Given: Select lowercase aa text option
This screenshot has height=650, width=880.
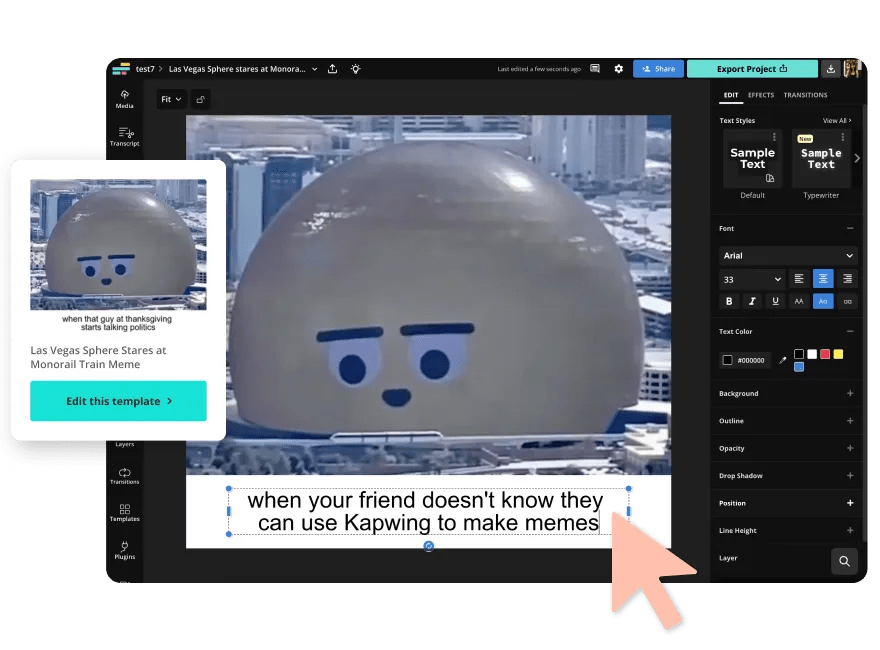Looking at the screenshot, I should 847,301.
